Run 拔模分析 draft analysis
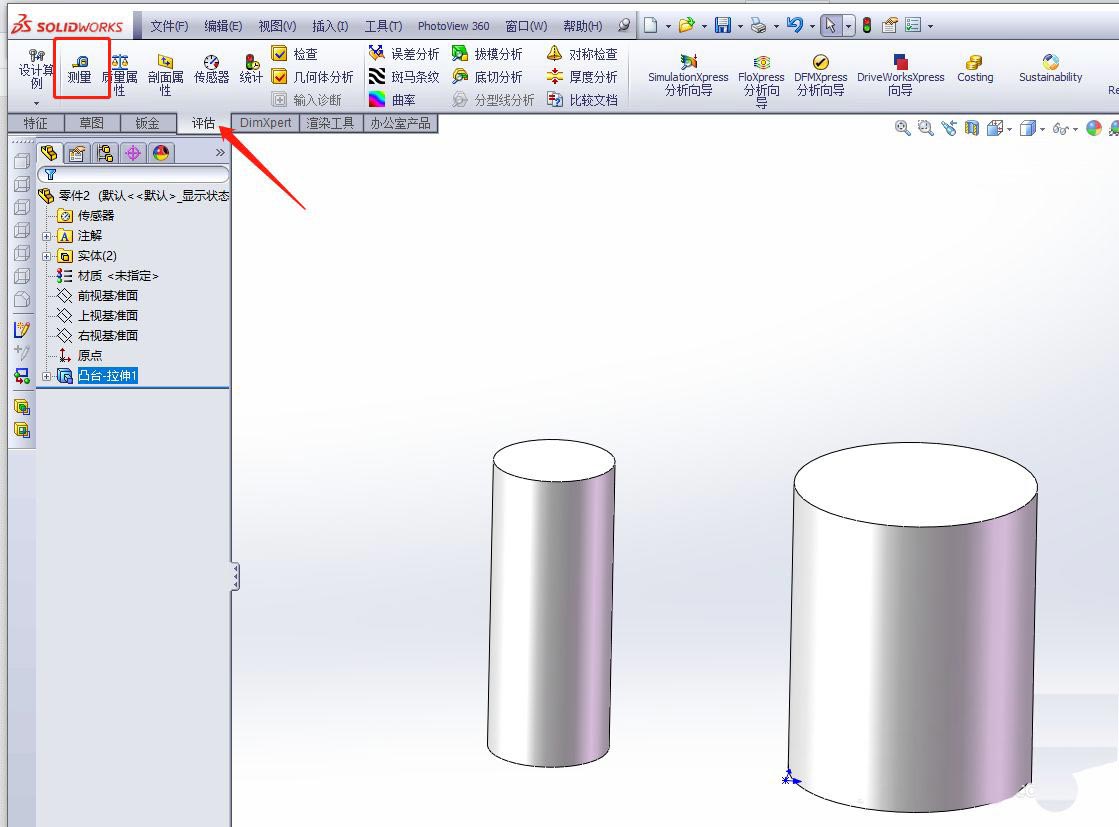Screen dimensions: 1119x827 click(x=487, y=54)
